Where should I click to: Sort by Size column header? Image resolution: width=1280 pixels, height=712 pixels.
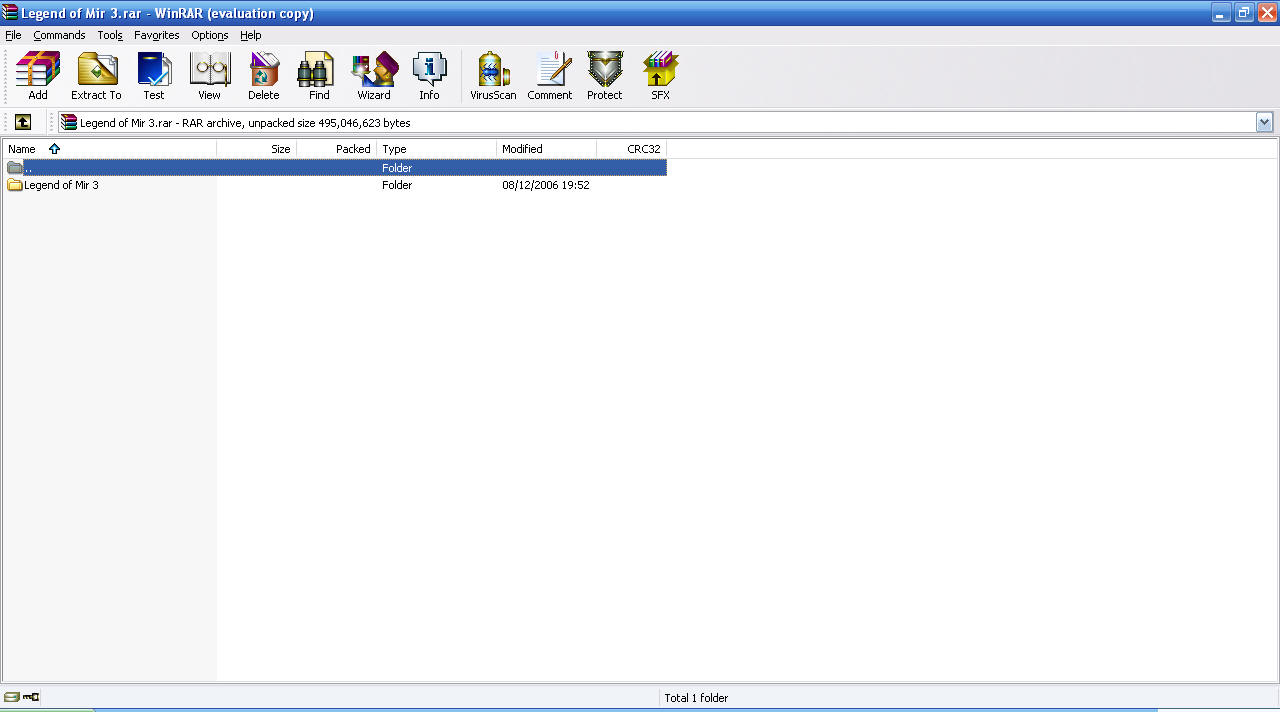pyautogui.click(x=257, y=149)
